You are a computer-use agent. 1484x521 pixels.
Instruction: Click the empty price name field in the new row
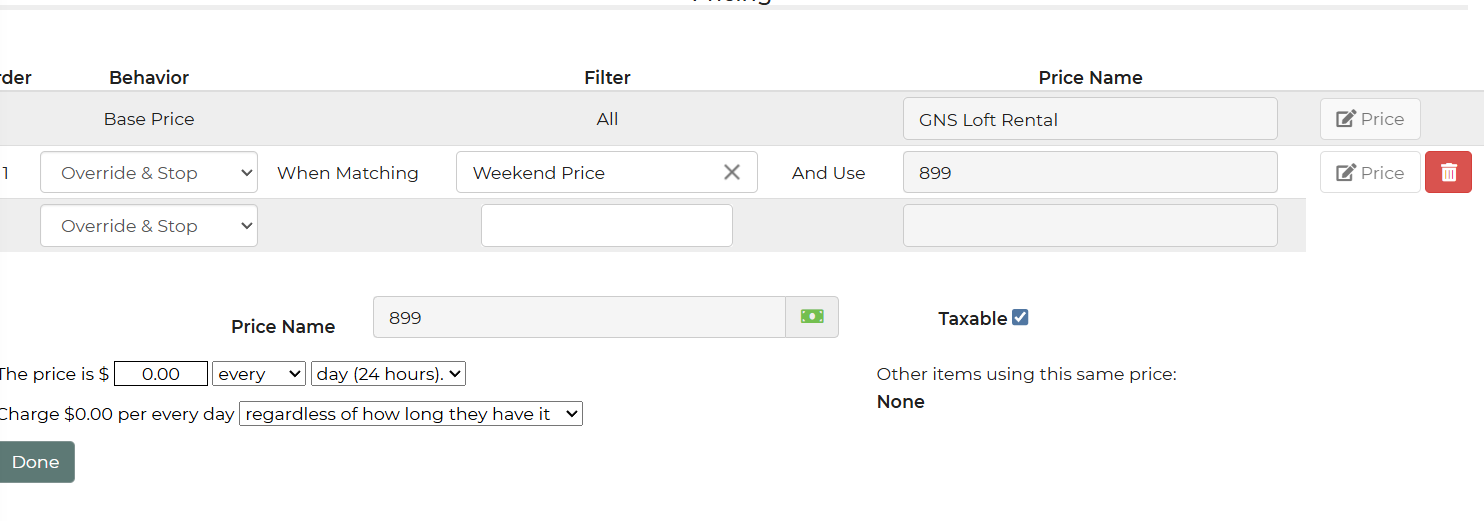[x=1089, y=226]
